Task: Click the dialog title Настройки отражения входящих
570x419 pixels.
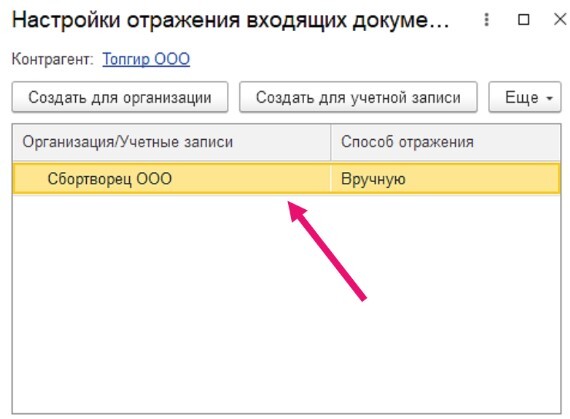Action: (x=230, y=20)
